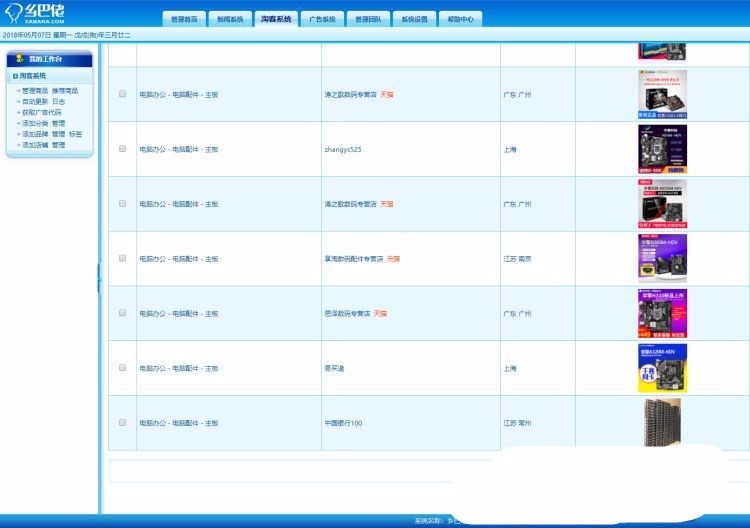Click the 乡巴佬 XABARA.COM logo
The width and height of the screenshot is (750, 528).
[x=34, y=13]
